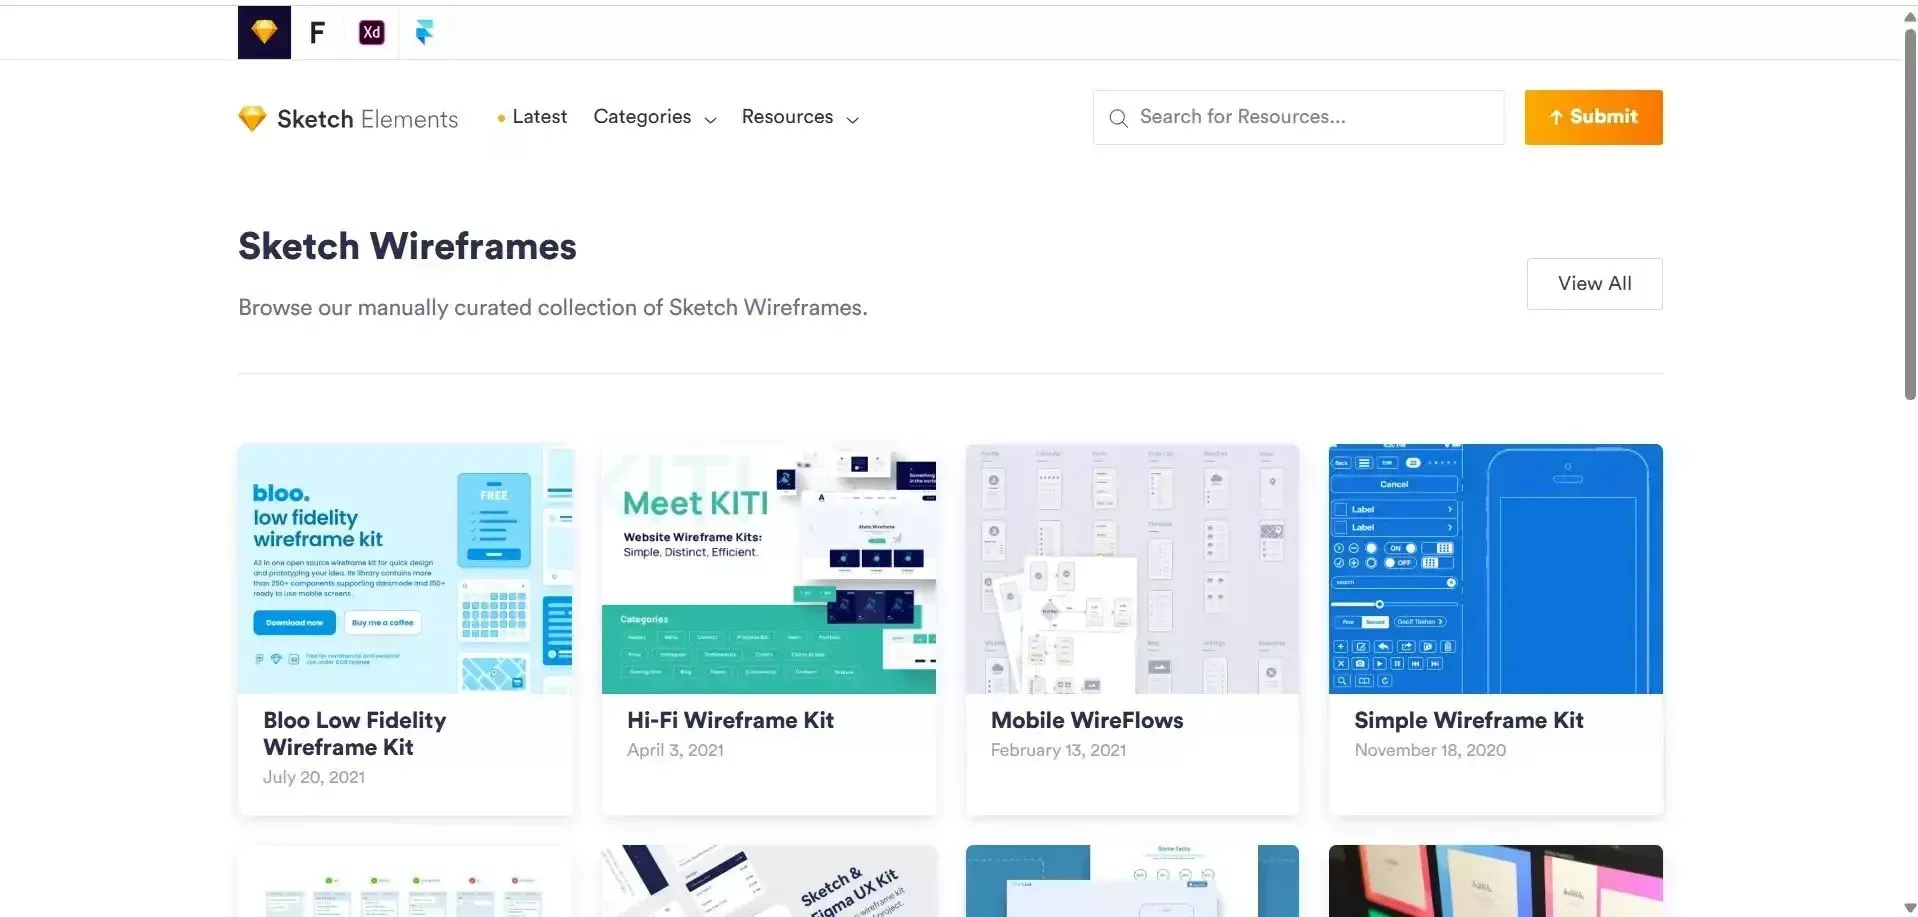Click the Mobile WireFlows title link

[1086, 720]
